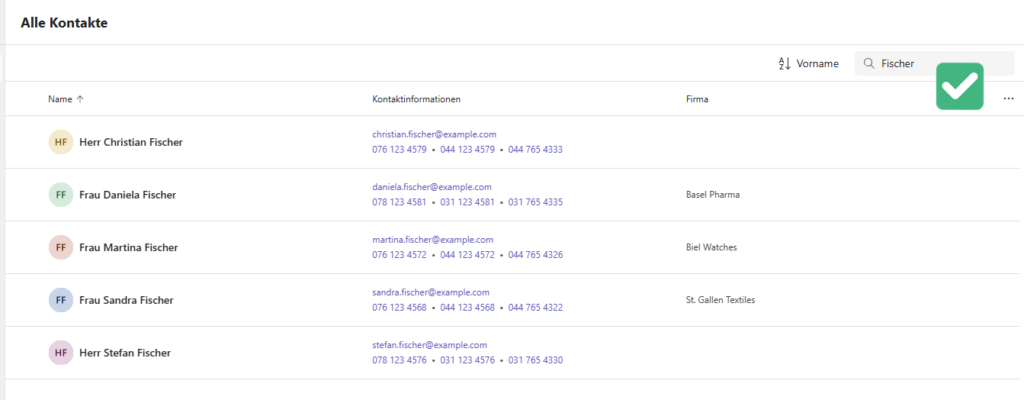Click the Firma column header
The height and width of the screenshot is (400, 1024).
coord(697,99)
